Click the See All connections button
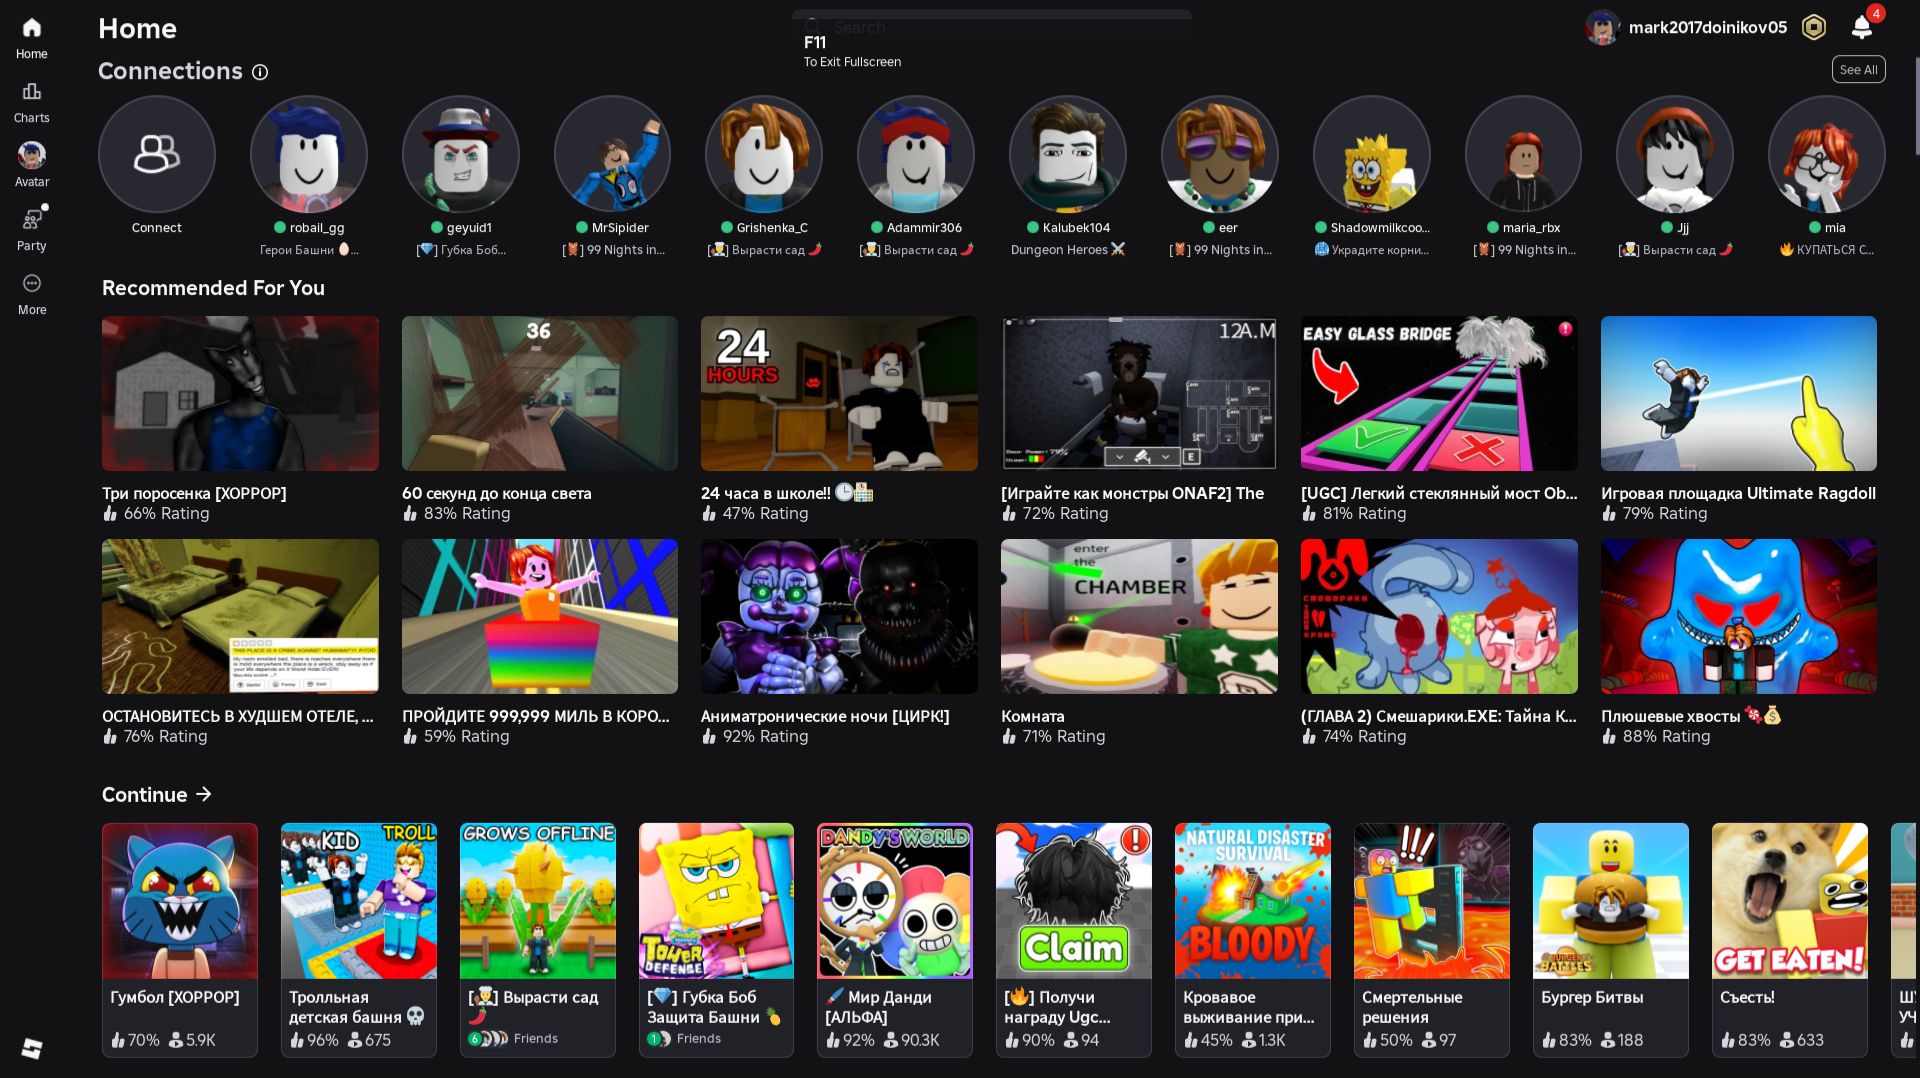The height and width of the screenshot is (1078, 1920). pos(1858,70)
